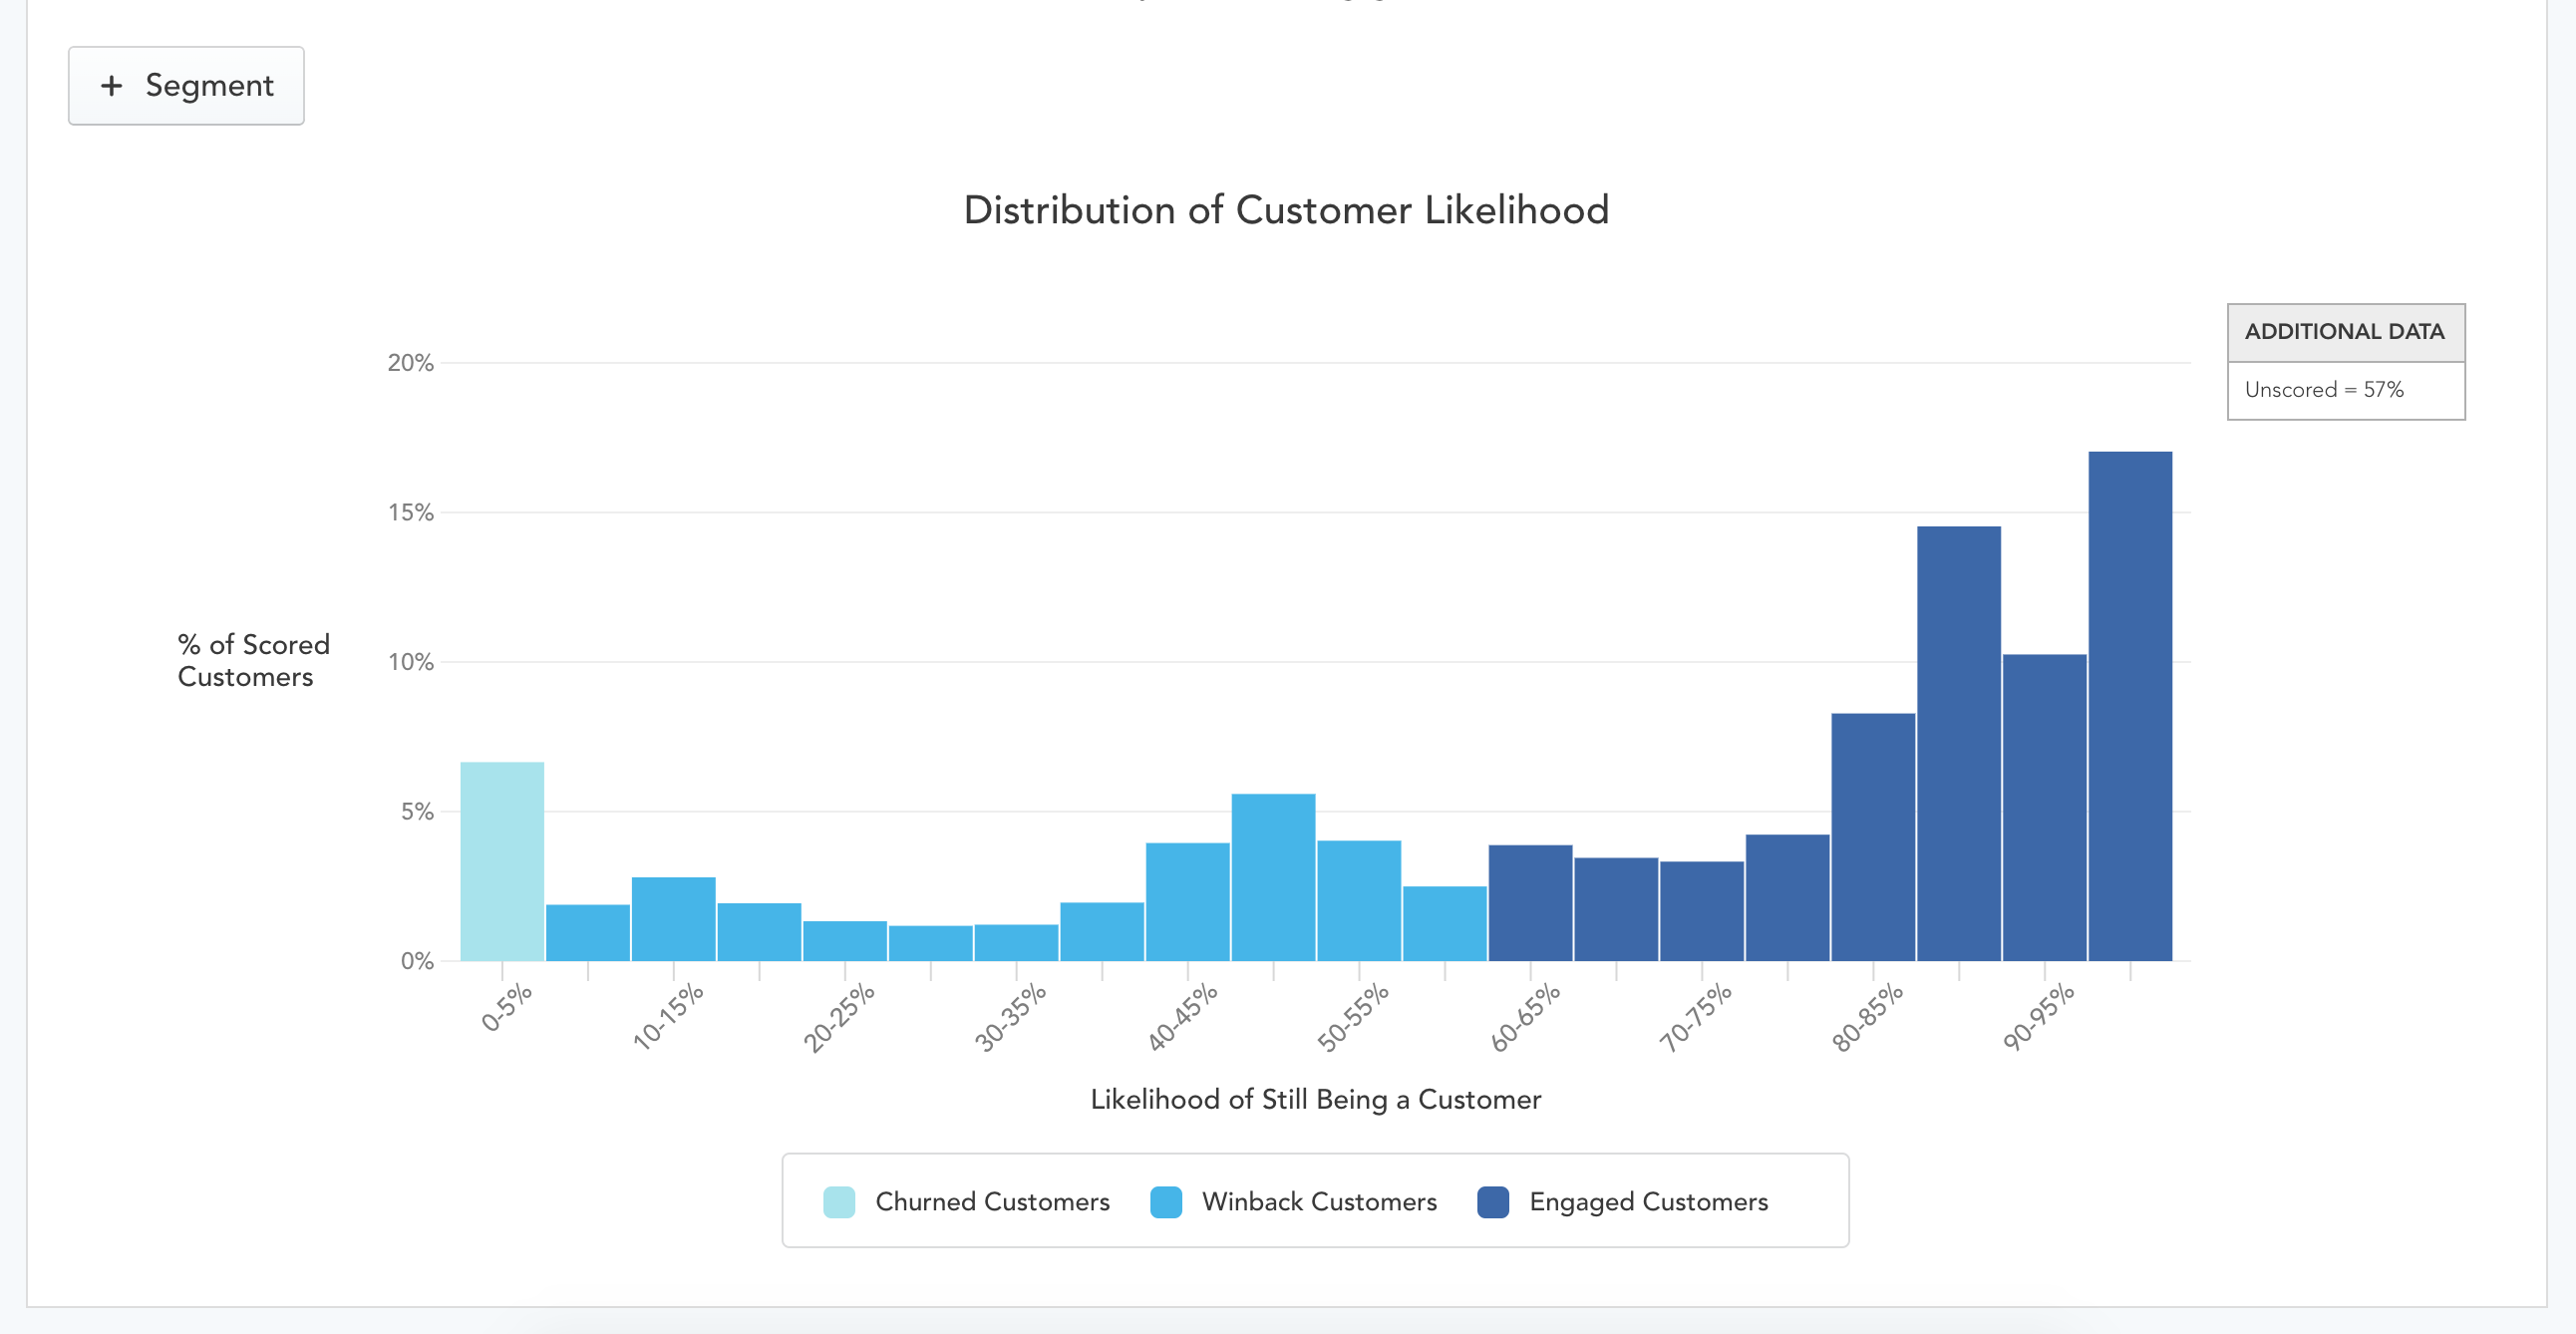Click the tallest light-blue winback bar
This screenshot has width=2576, height=1334.
[x=1273, y=878]
